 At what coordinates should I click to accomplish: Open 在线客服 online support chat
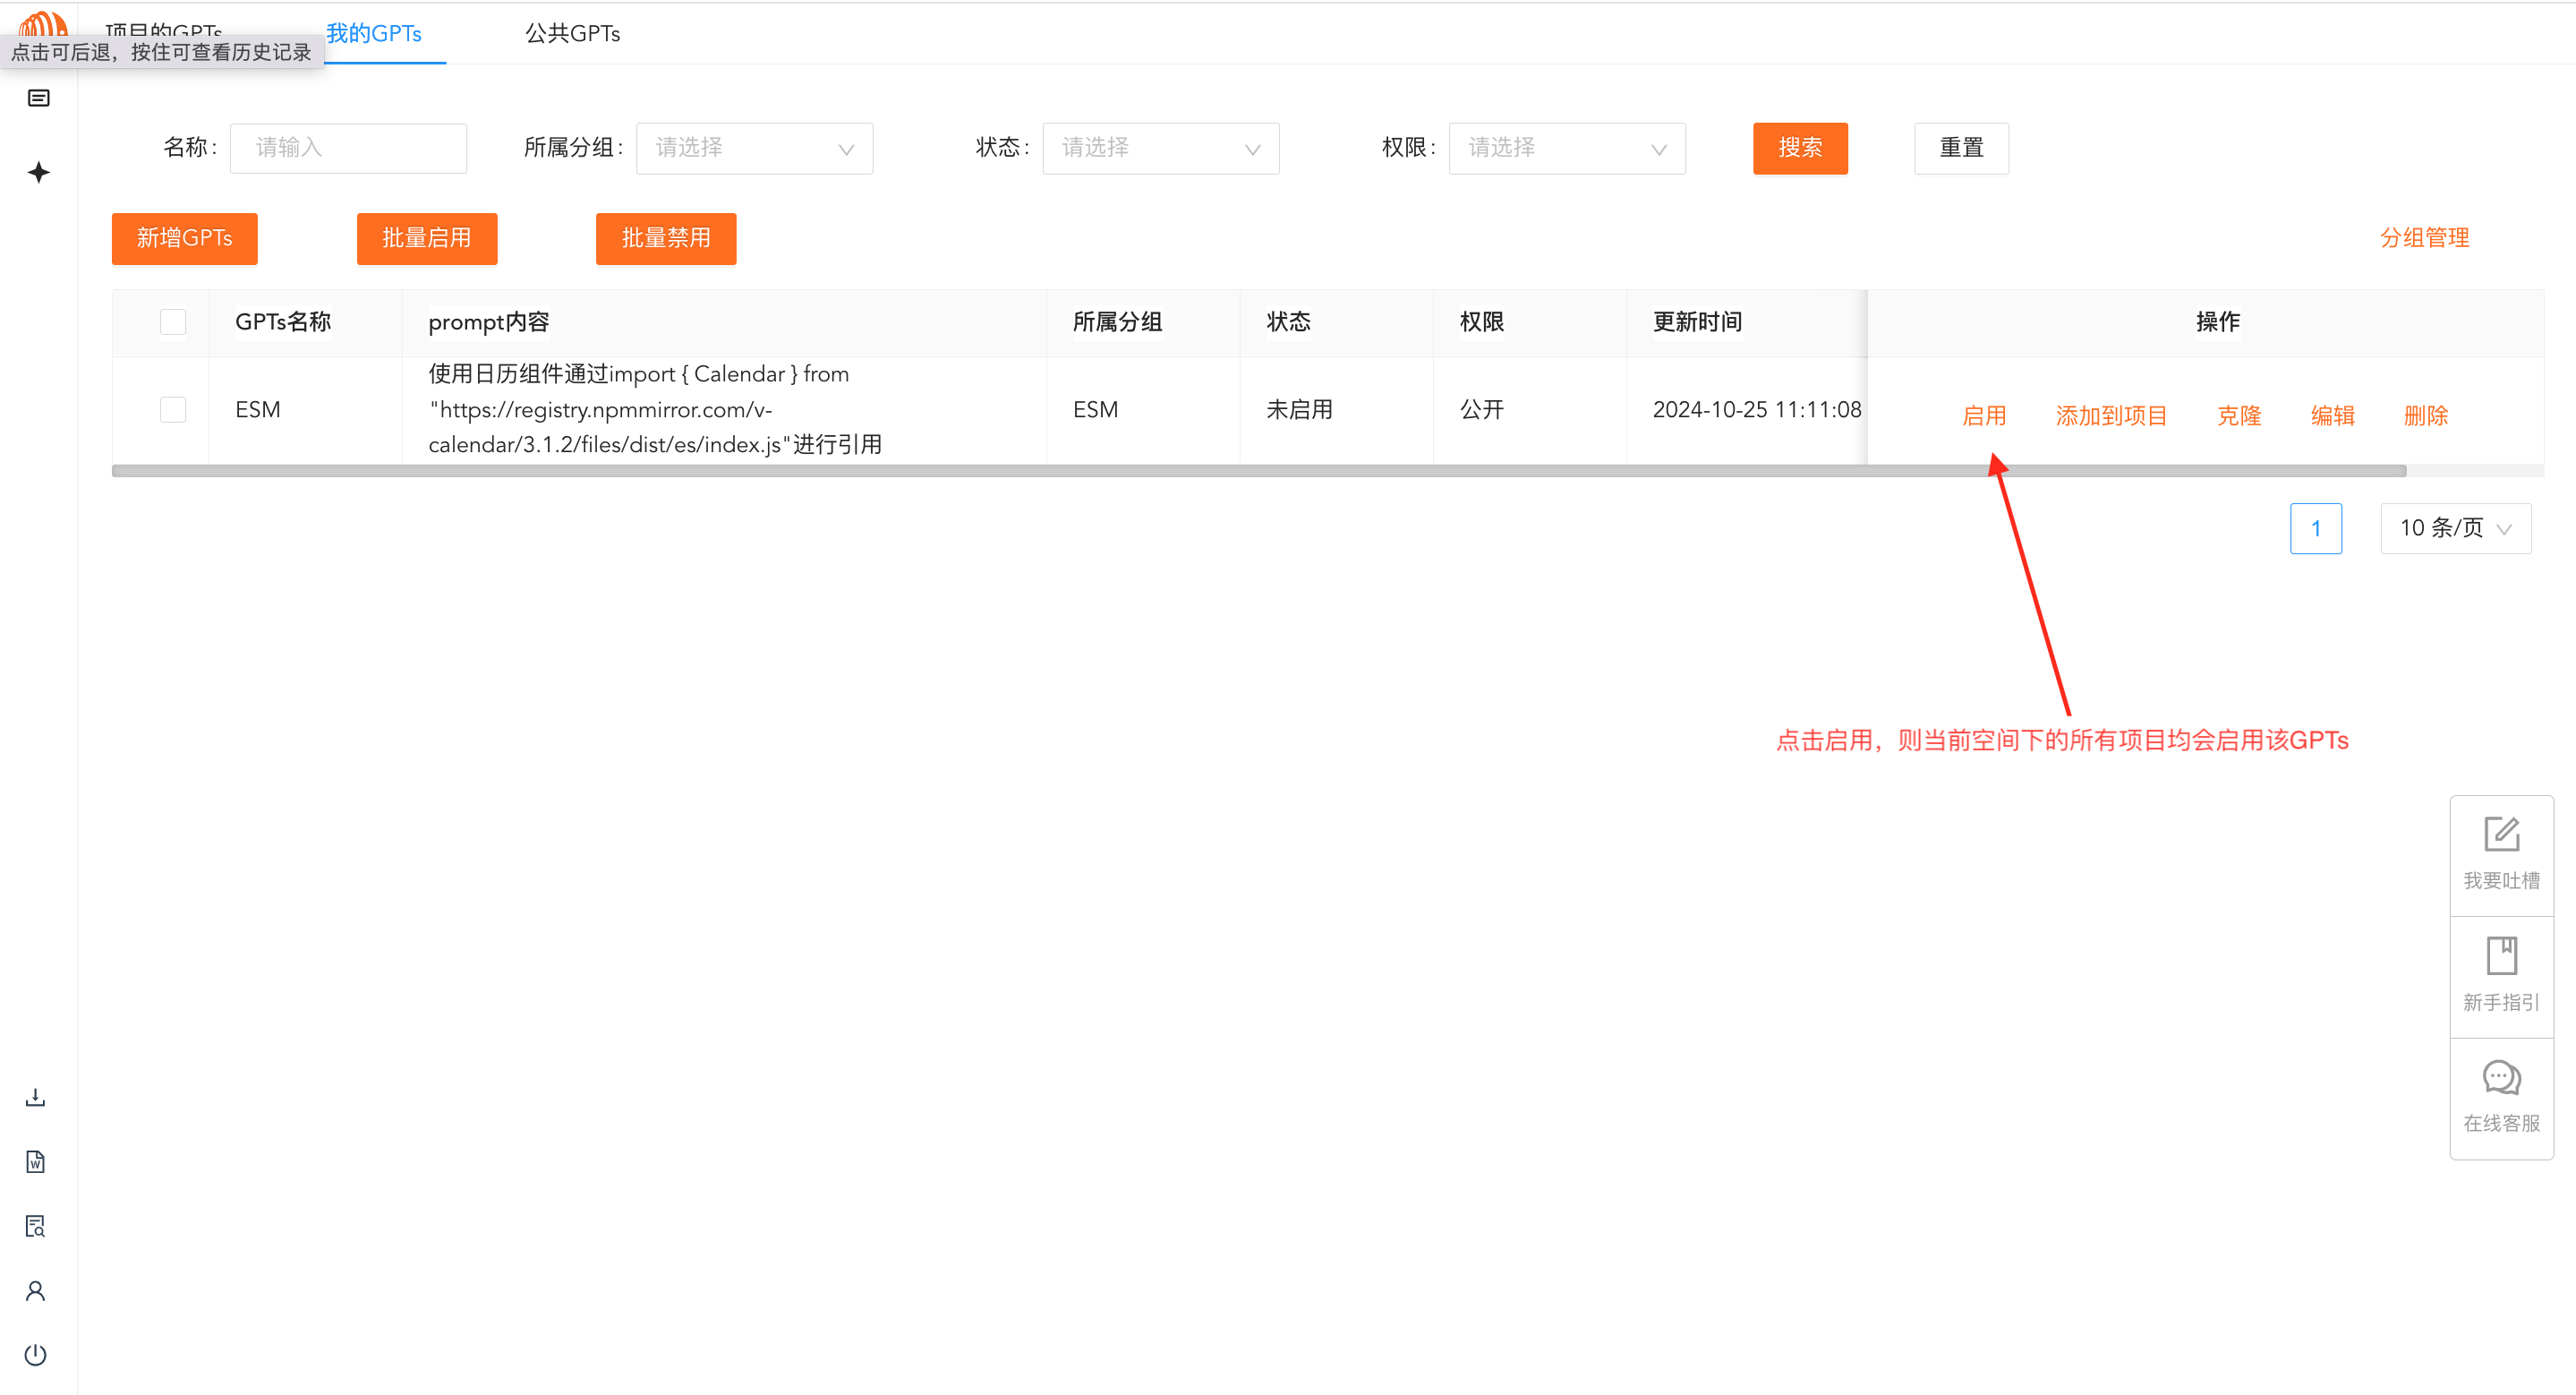point(2501,1097)
